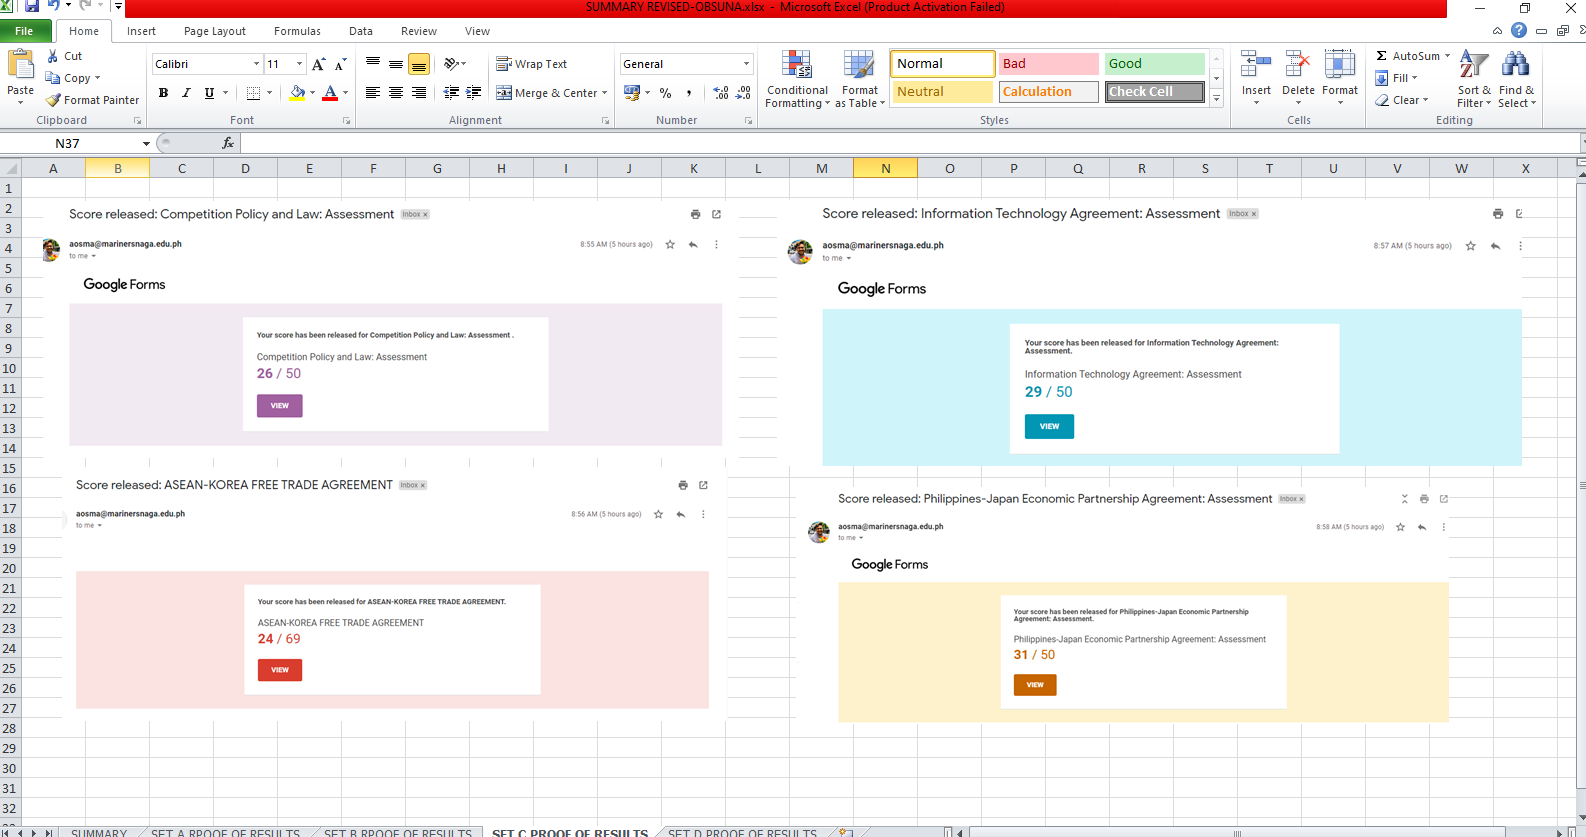The width and height of the screenshot is (1586, 837).
Task: Decrease font size with Shrink Font icon
Action: 340,64
